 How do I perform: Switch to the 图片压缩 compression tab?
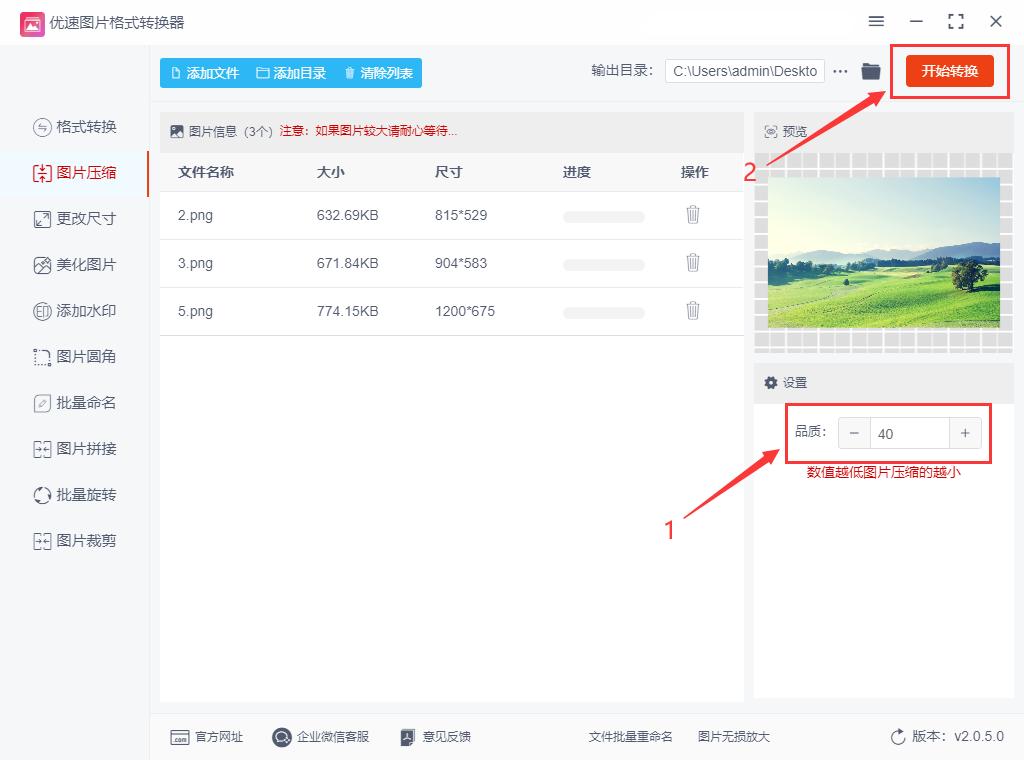tap(75, 172)
